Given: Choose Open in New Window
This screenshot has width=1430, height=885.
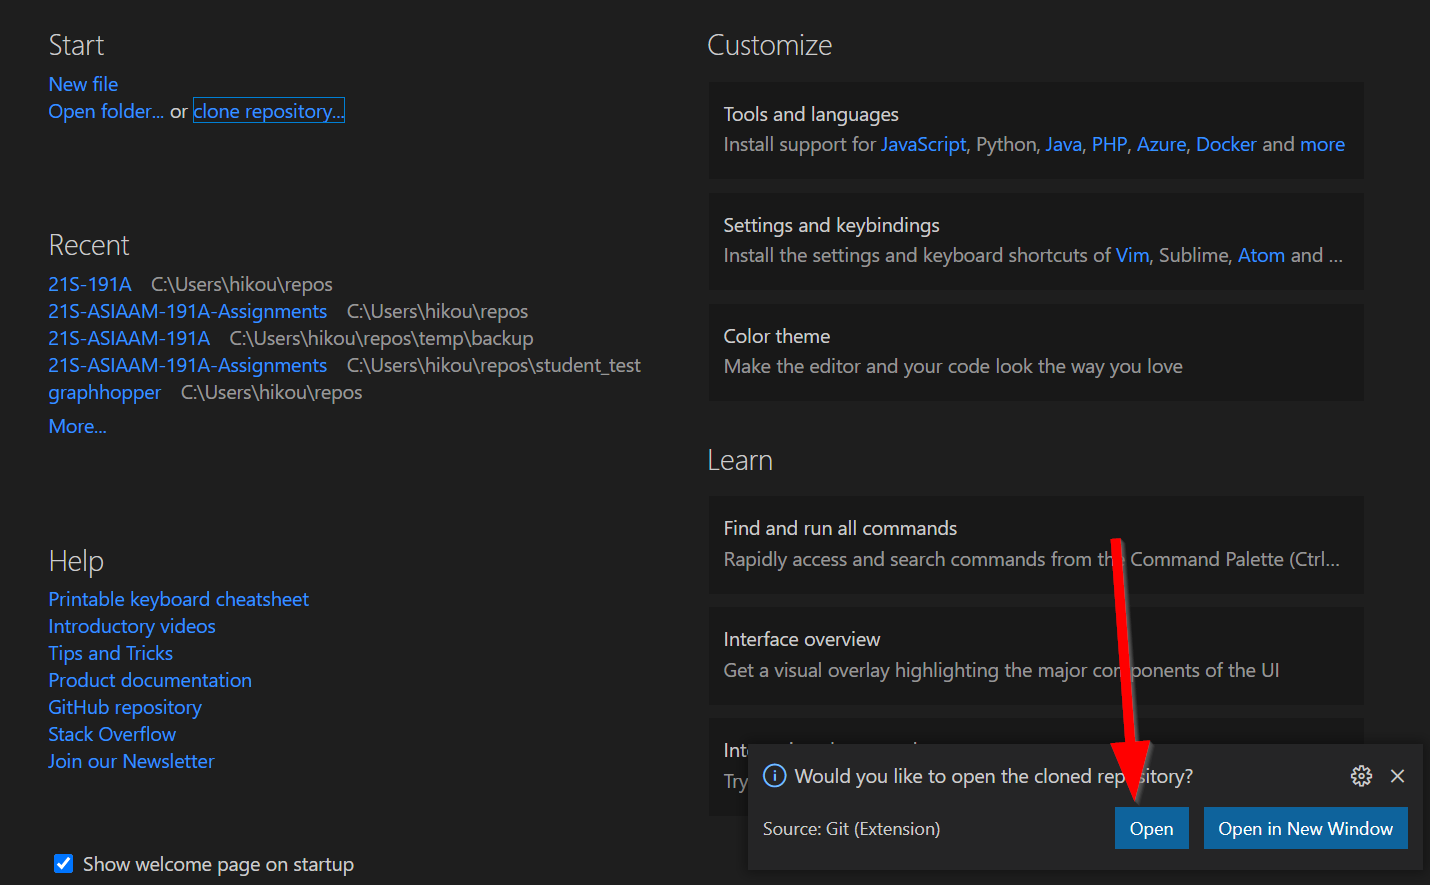Looking at the screenshot, I should point(1305,828).
